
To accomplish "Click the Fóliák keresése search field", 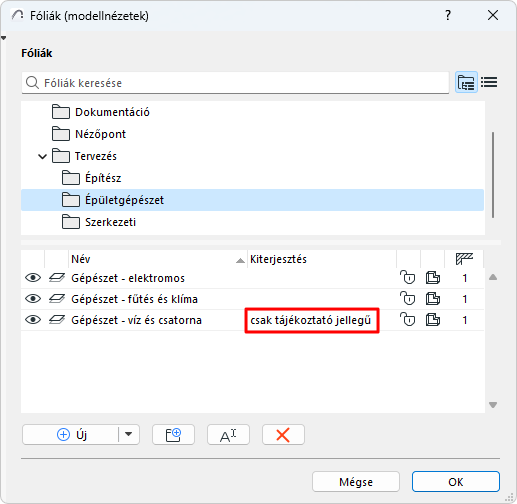I will 235,83.
